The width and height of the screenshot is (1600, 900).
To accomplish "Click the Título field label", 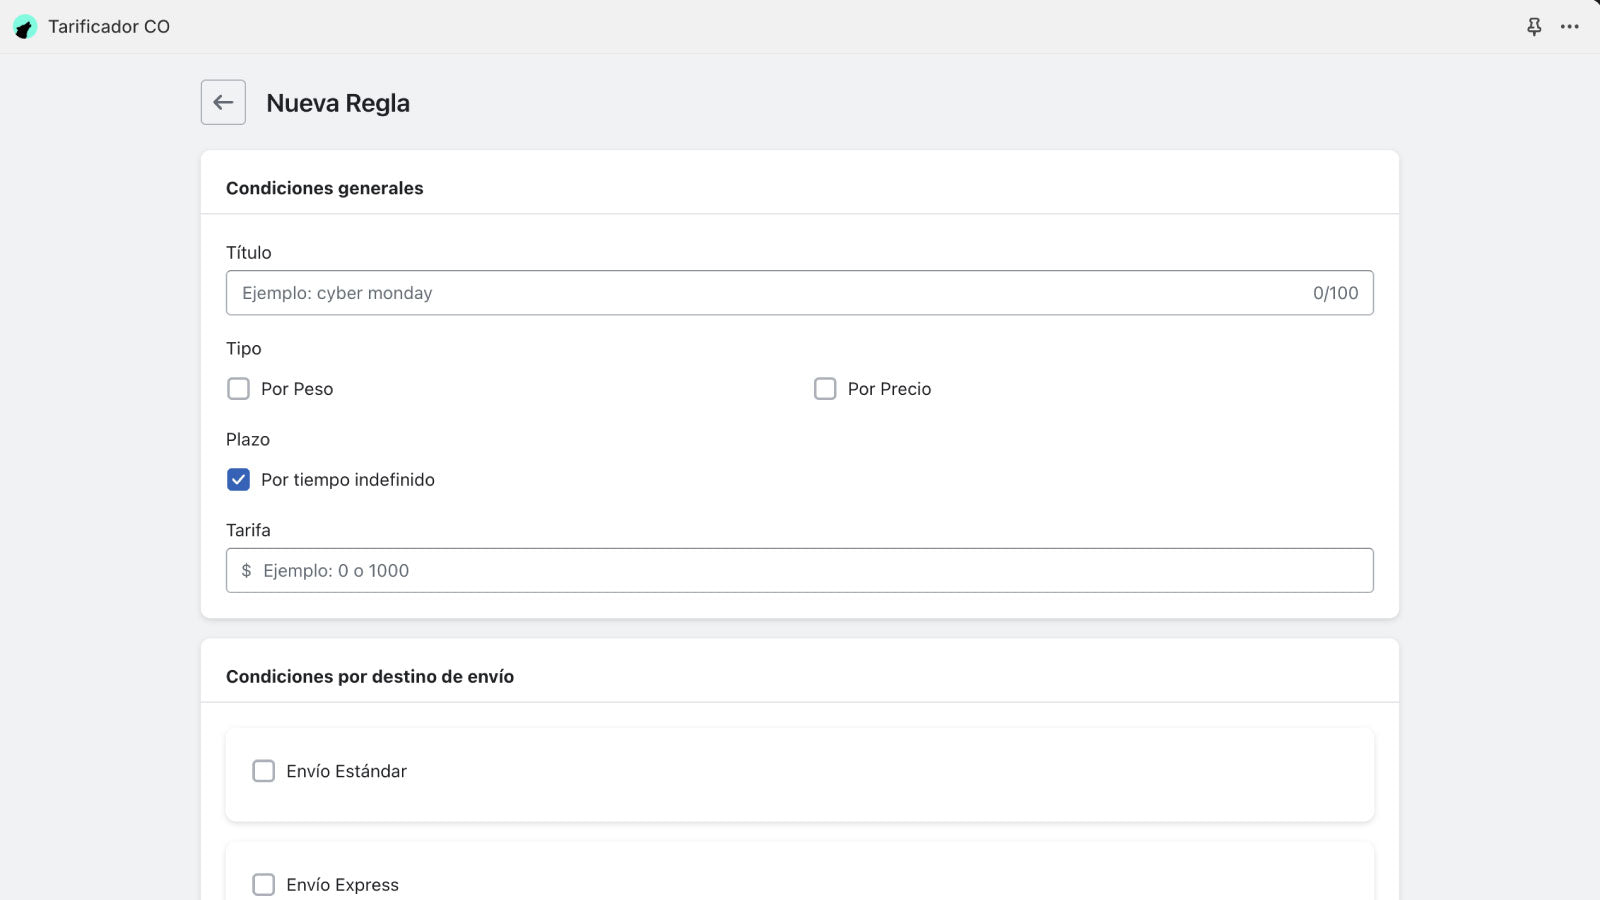I will click(x=248, y=253).
